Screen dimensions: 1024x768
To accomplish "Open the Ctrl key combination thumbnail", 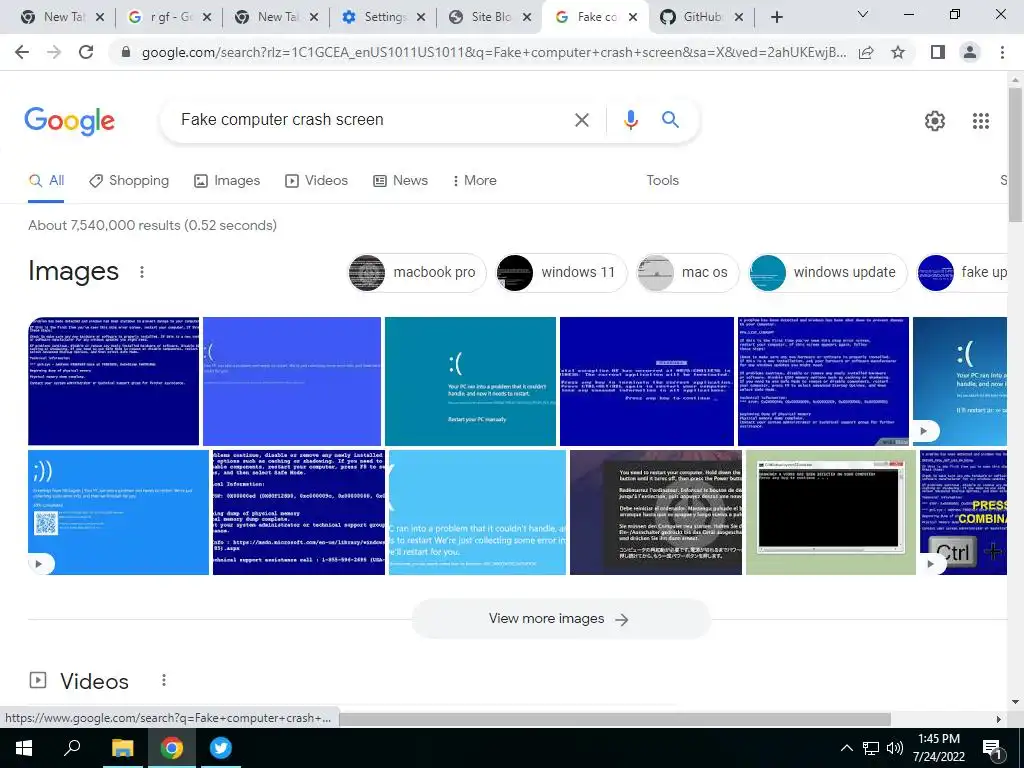I will coord(963,512).
